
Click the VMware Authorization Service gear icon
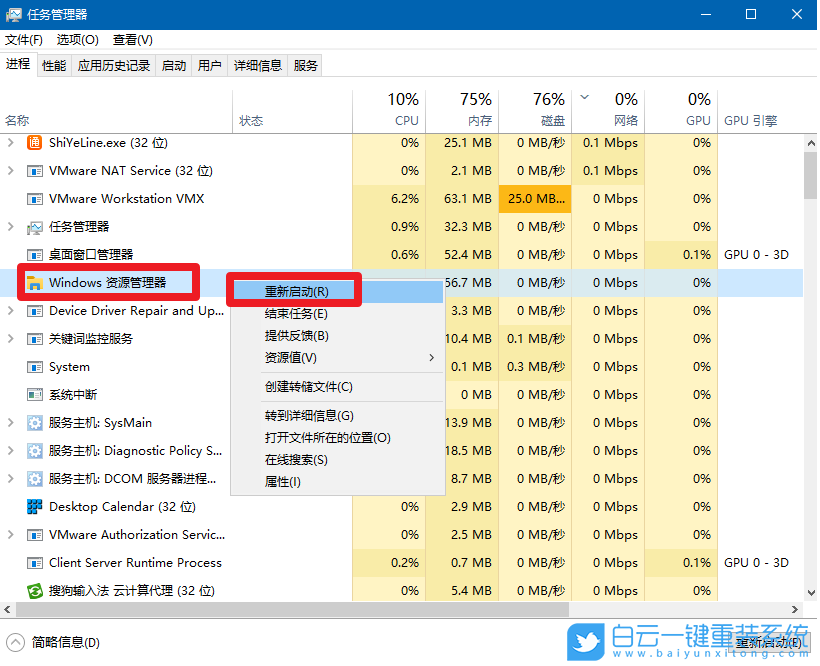tap(33, 535)
